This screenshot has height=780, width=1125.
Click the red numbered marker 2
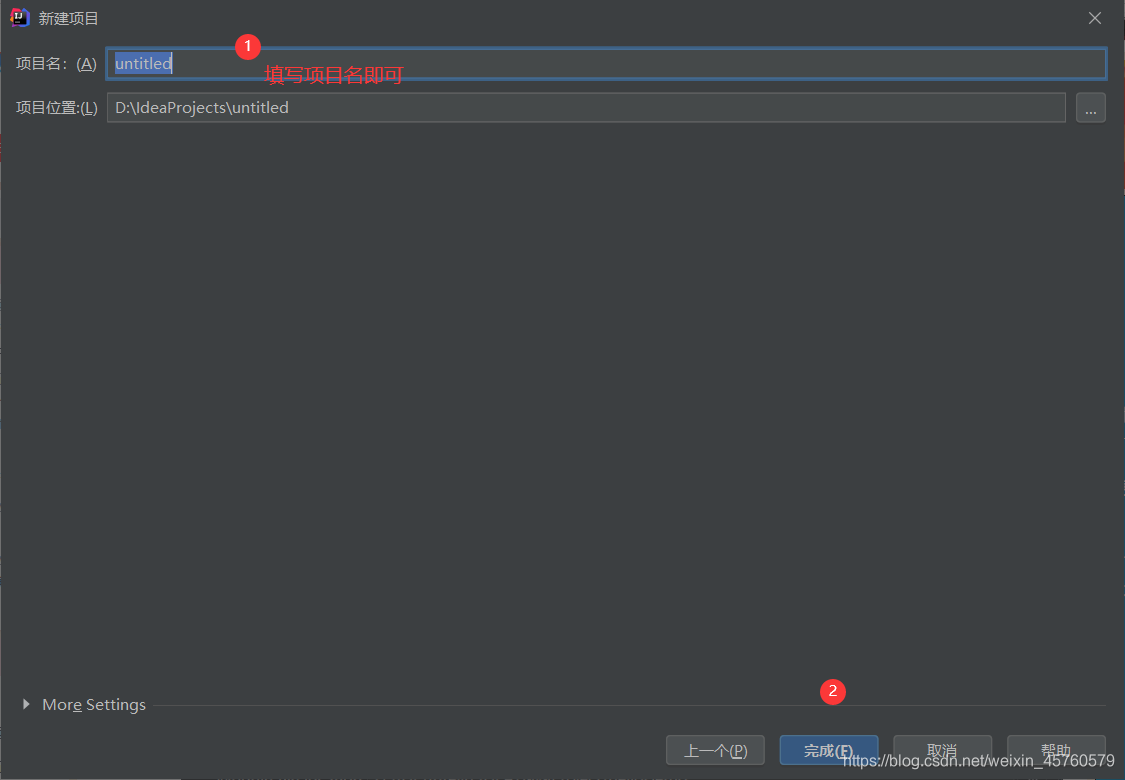click(x=832, y=691)
